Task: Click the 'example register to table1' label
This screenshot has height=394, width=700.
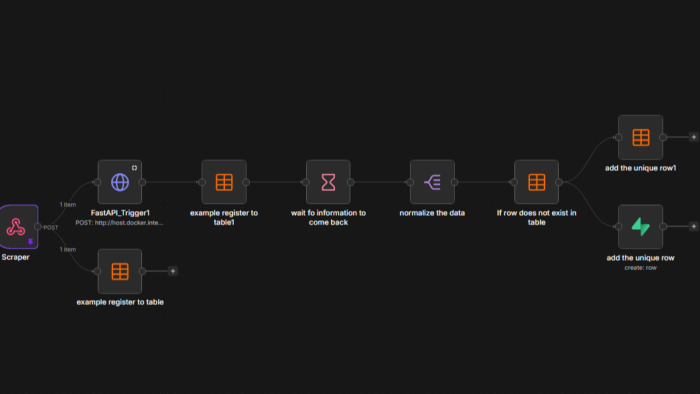Action: coord(224,217)
